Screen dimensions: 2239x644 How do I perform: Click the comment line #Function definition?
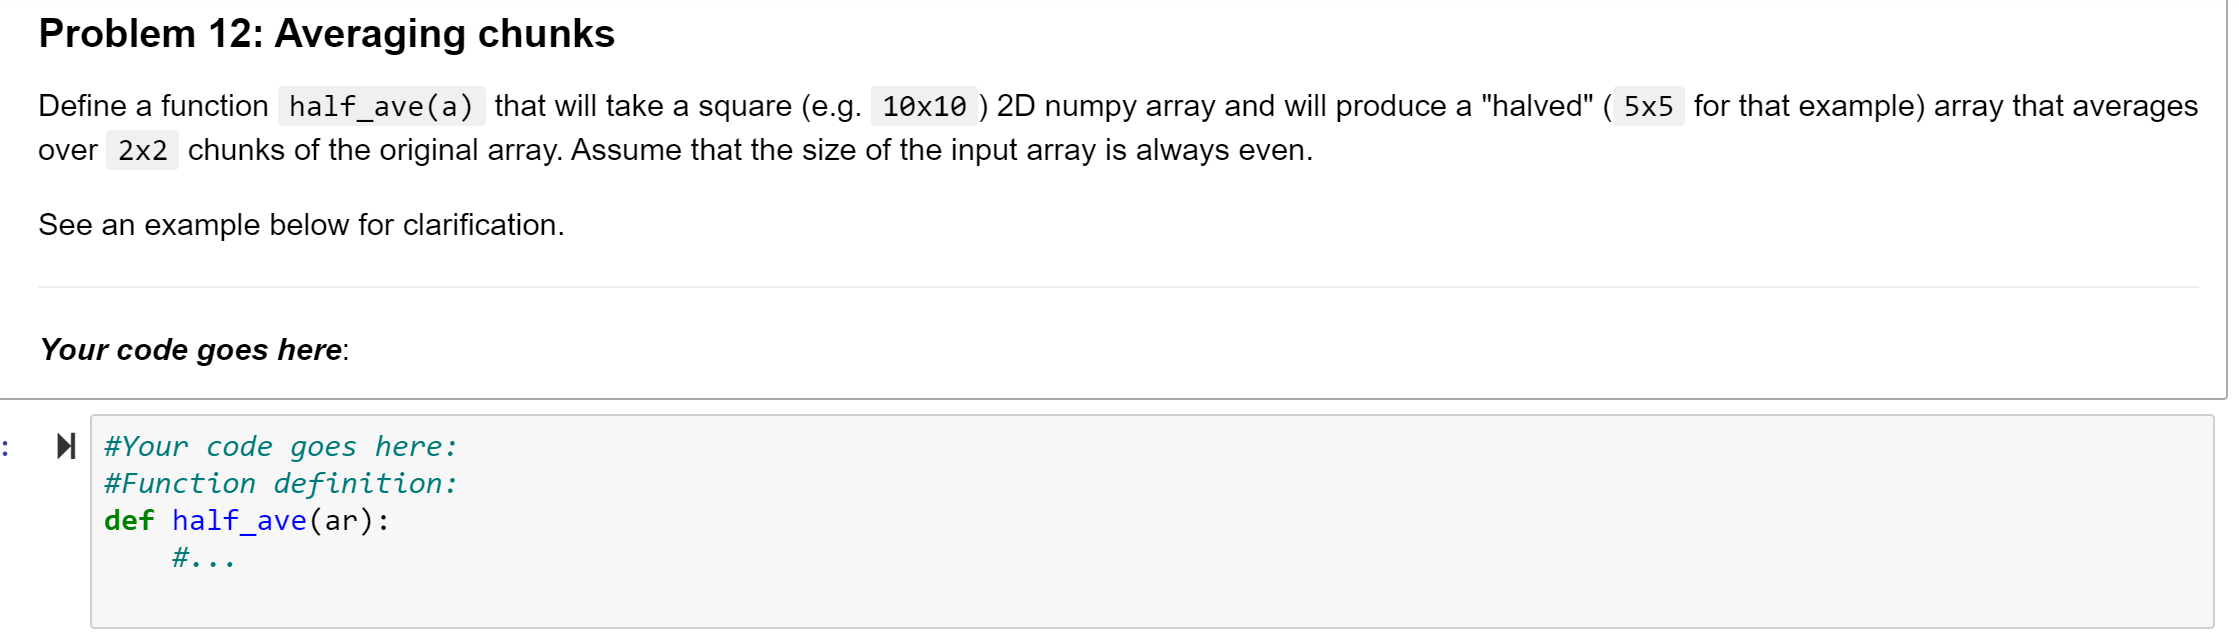point(280,483)
